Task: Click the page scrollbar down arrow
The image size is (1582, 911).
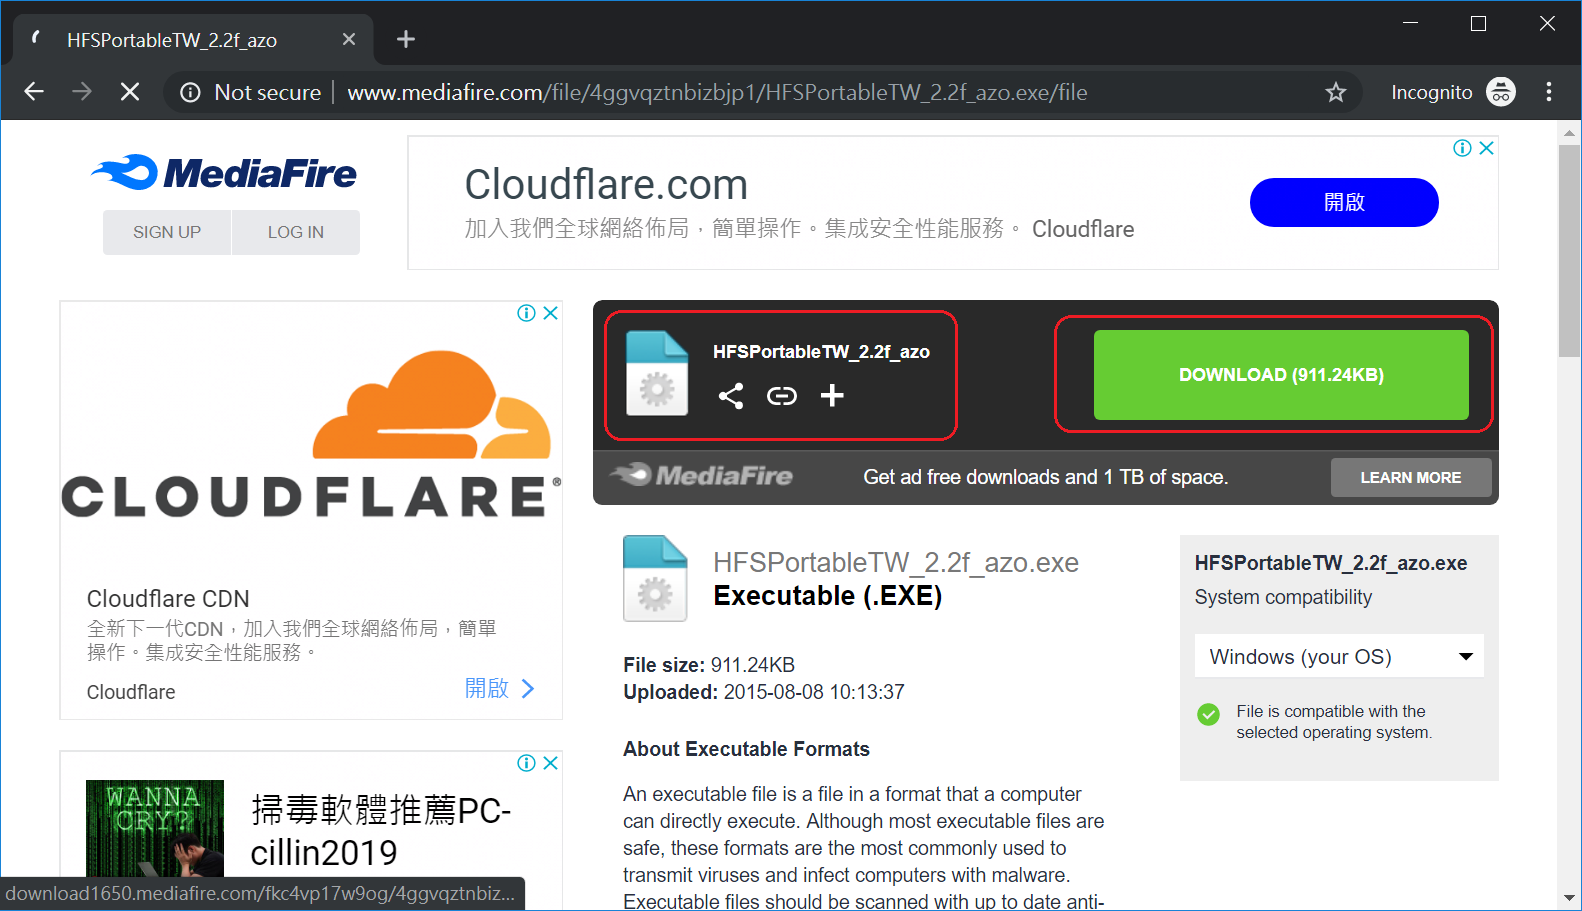Action: tap(1569, 898)
